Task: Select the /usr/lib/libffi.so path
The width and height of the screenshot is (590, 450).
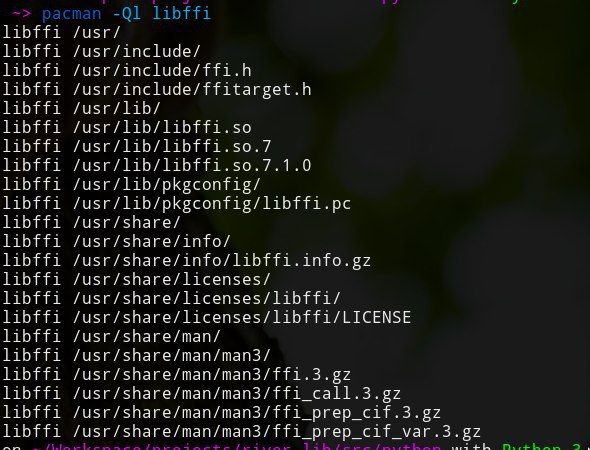Action: coord(162,128)
